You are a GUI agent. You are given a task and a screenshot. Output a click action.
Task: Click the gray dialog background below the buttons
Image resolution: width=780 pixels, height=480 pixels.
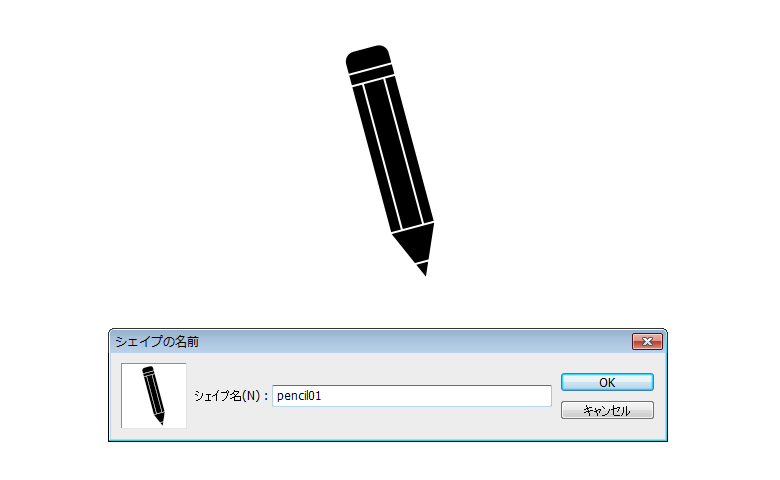click(x=607, y=430)
